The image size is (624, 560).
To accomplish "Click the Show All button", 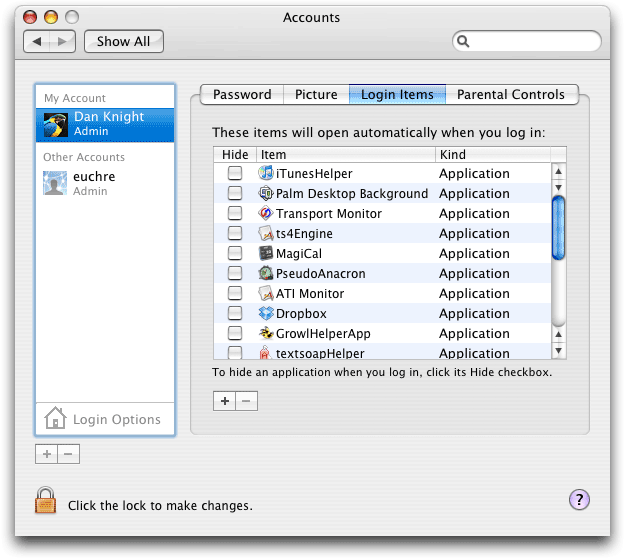I will tap(124, 41).
